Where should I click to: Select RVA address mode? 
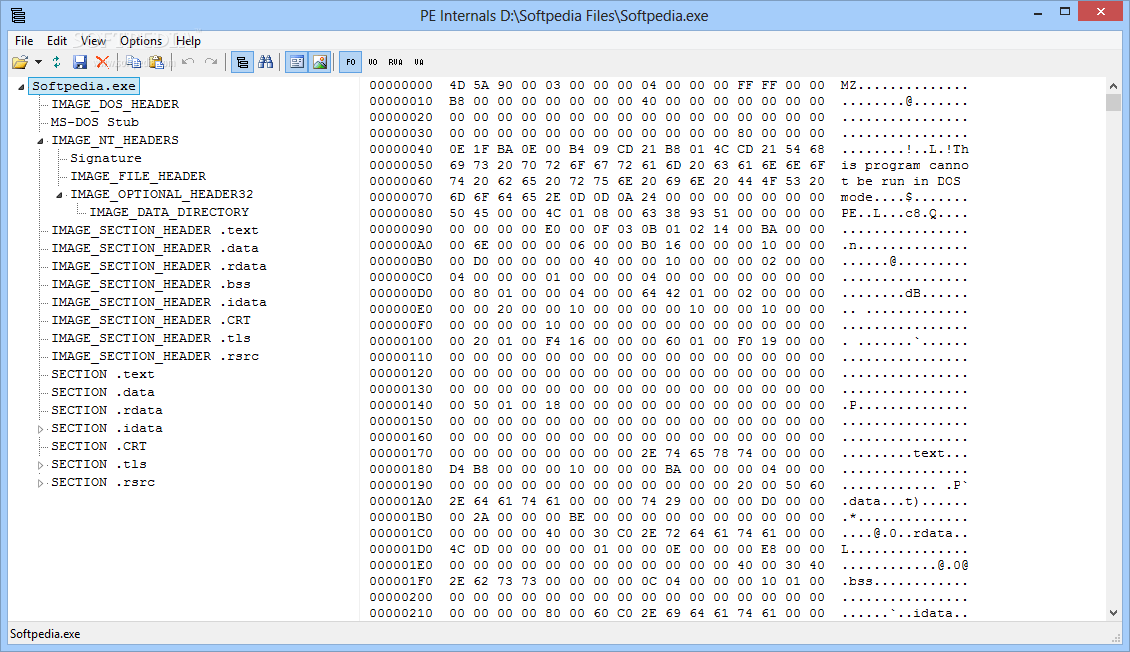(x=396, y=63)
